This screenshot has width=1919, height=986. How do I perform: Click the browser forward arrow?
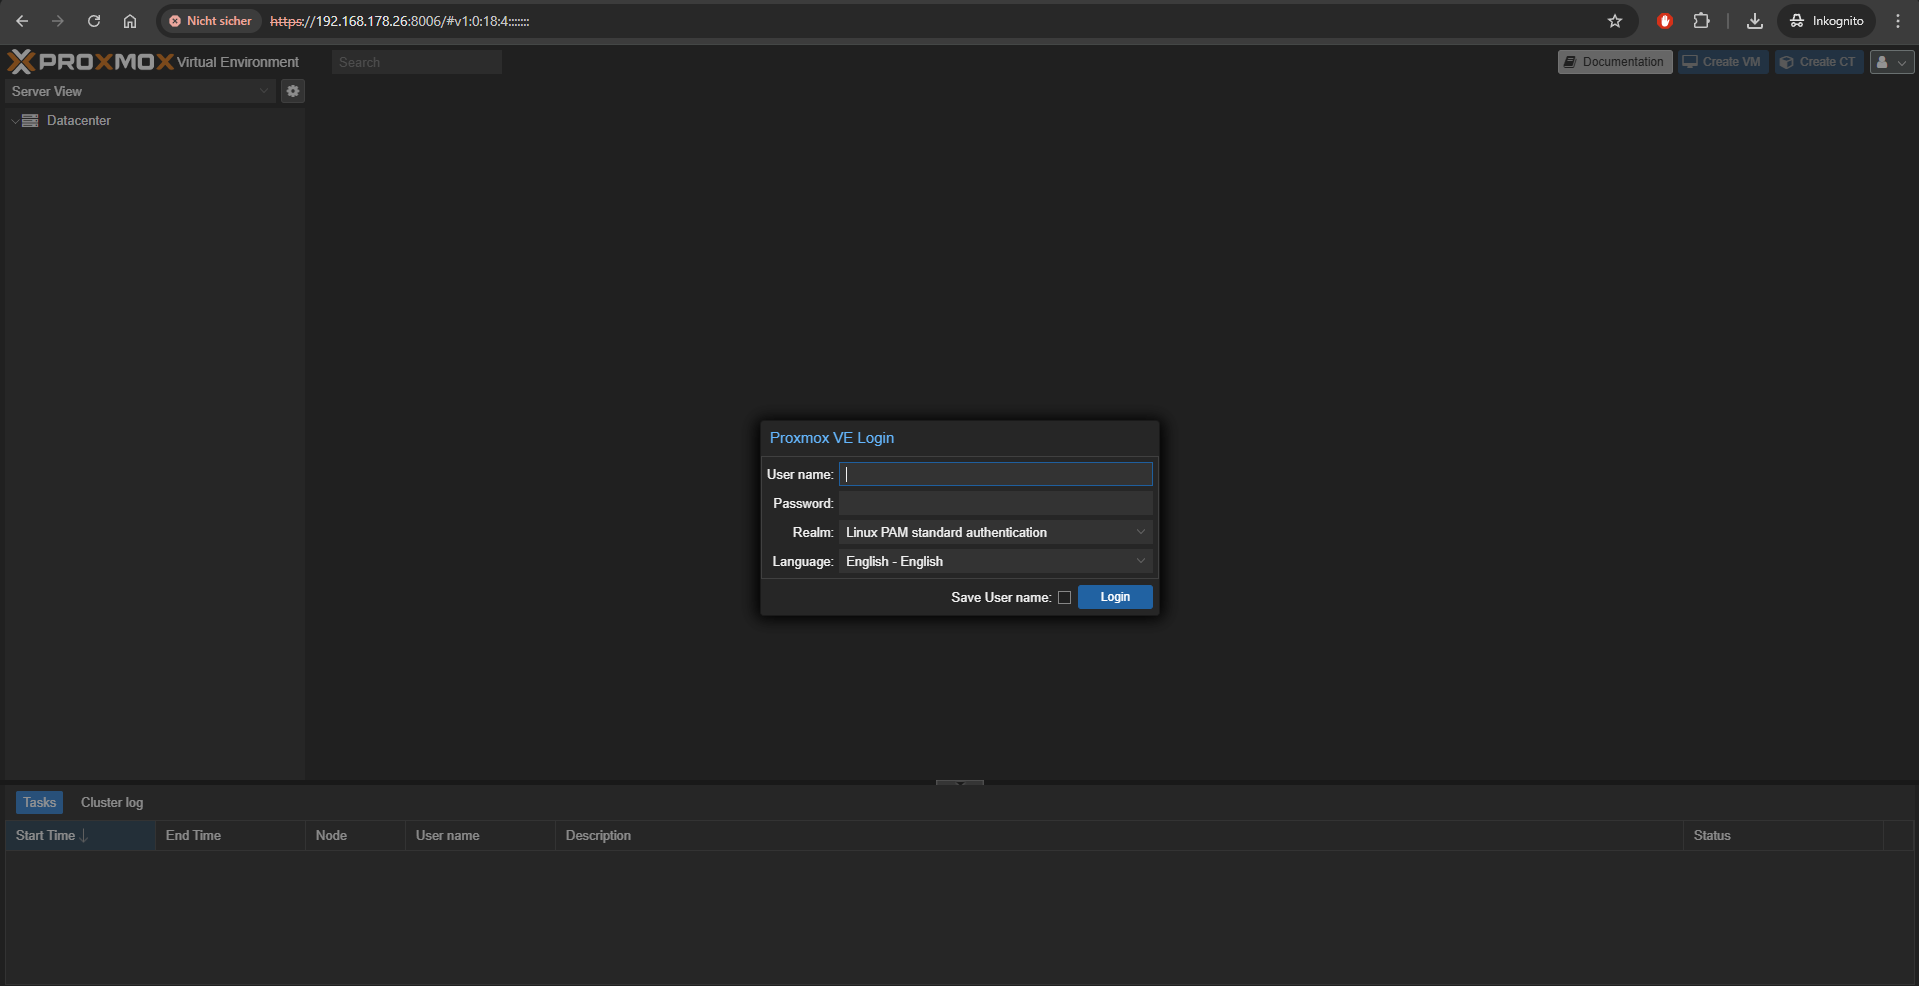(58, 21)
